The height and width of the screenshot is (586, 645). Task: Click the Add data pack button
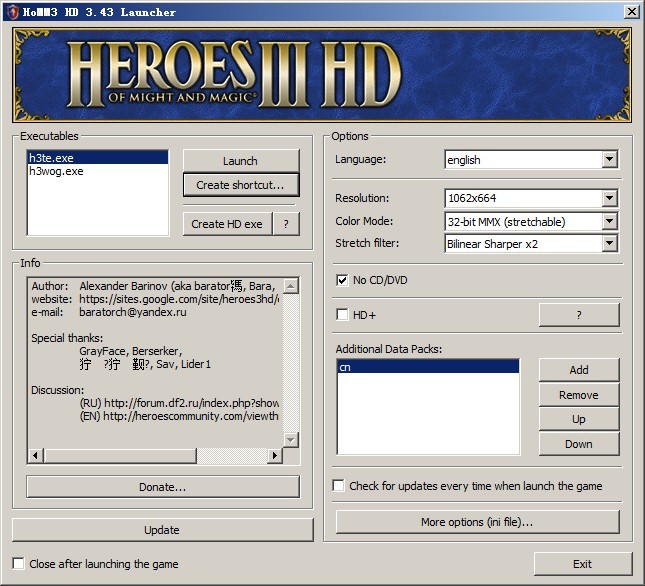(579, 370)
